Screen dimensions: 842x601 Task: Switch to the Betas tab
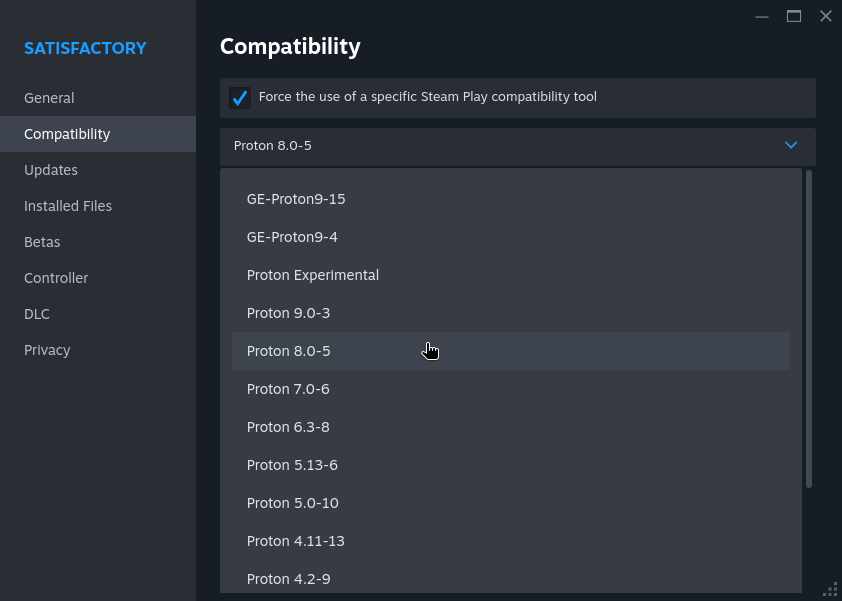pos(98,242)
